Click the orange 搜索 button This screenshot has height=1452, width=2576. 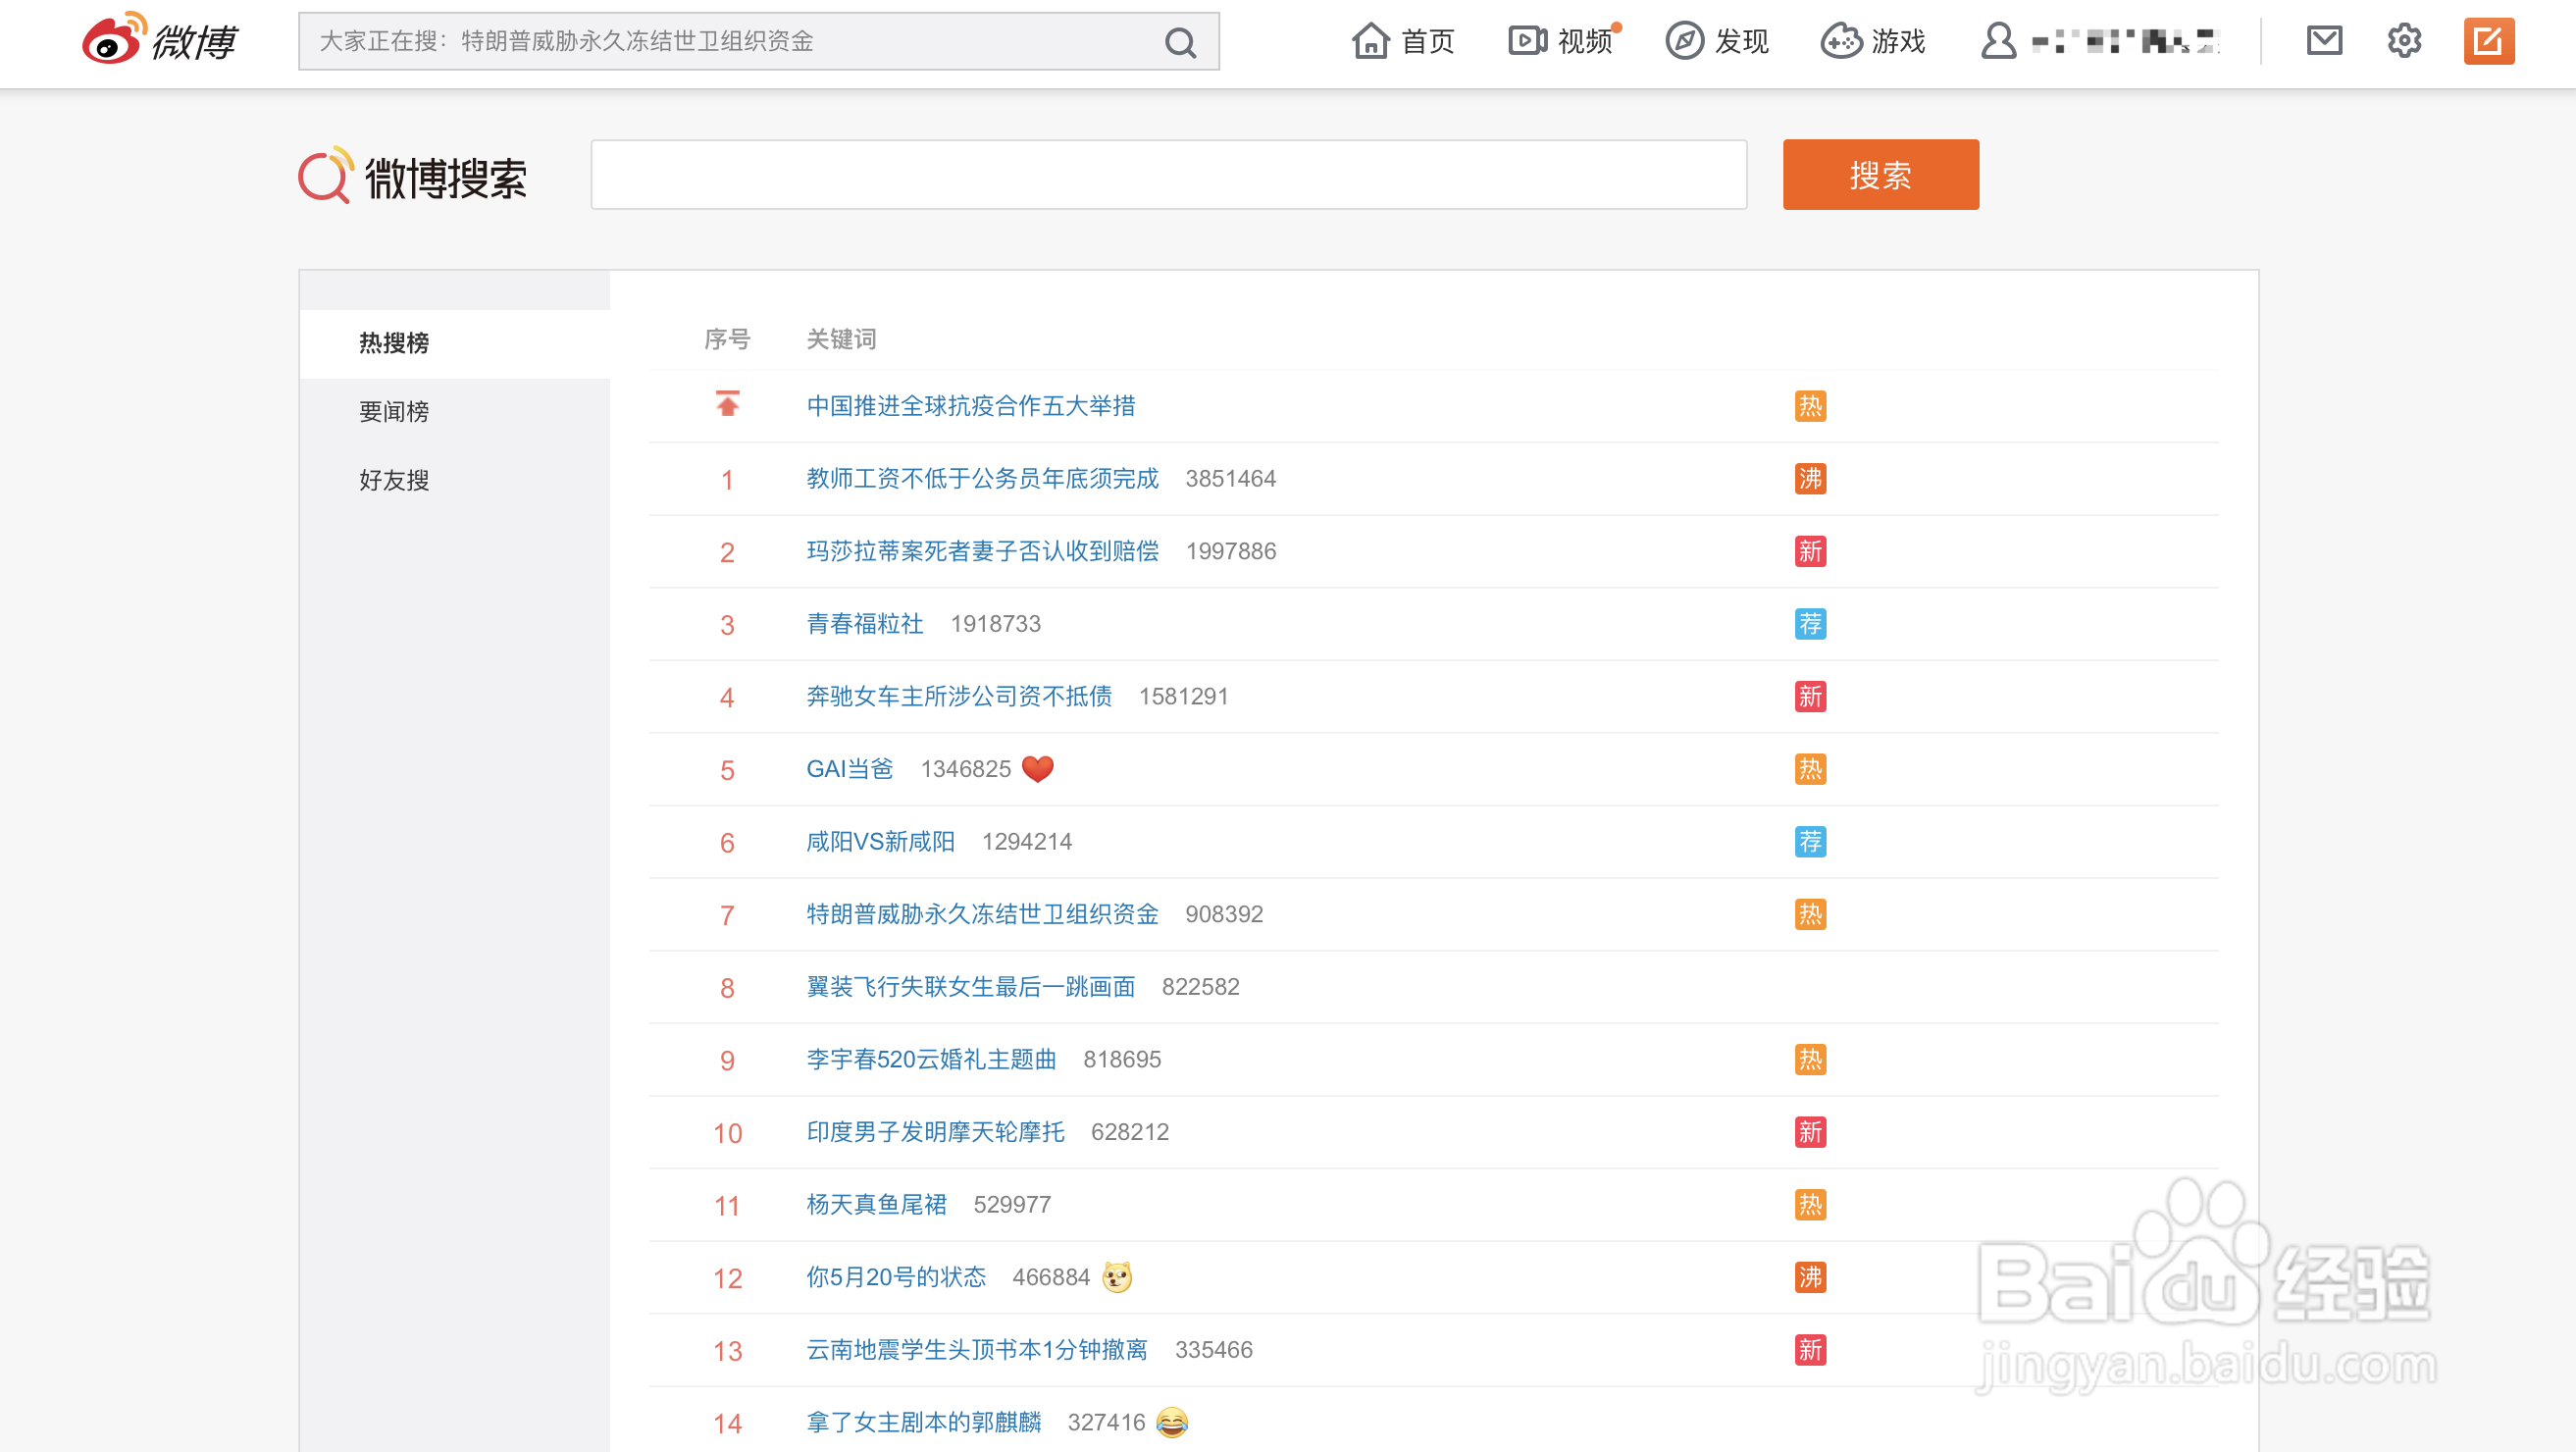click(x=1880, y=175)
